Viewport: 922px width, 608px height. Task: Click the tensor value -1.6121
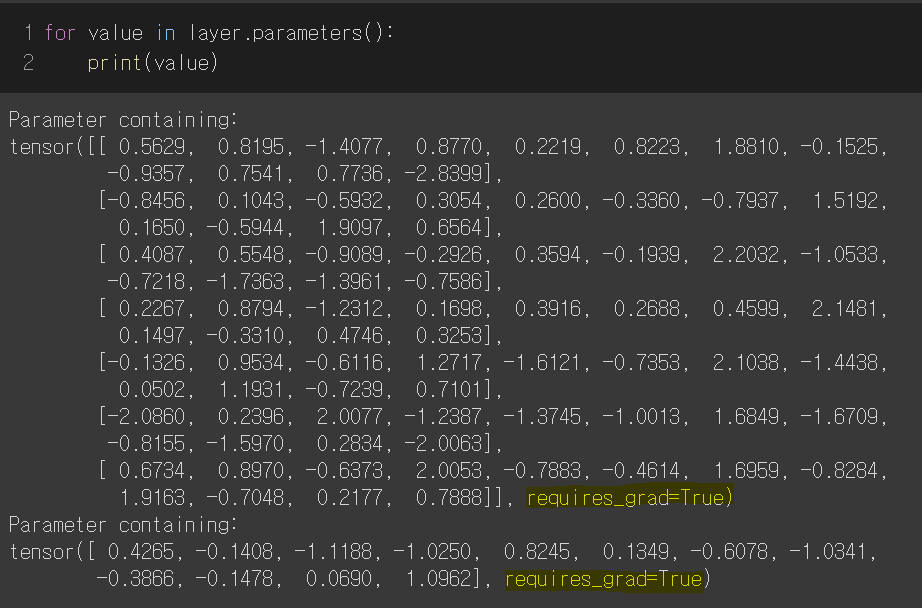[542, 363]
